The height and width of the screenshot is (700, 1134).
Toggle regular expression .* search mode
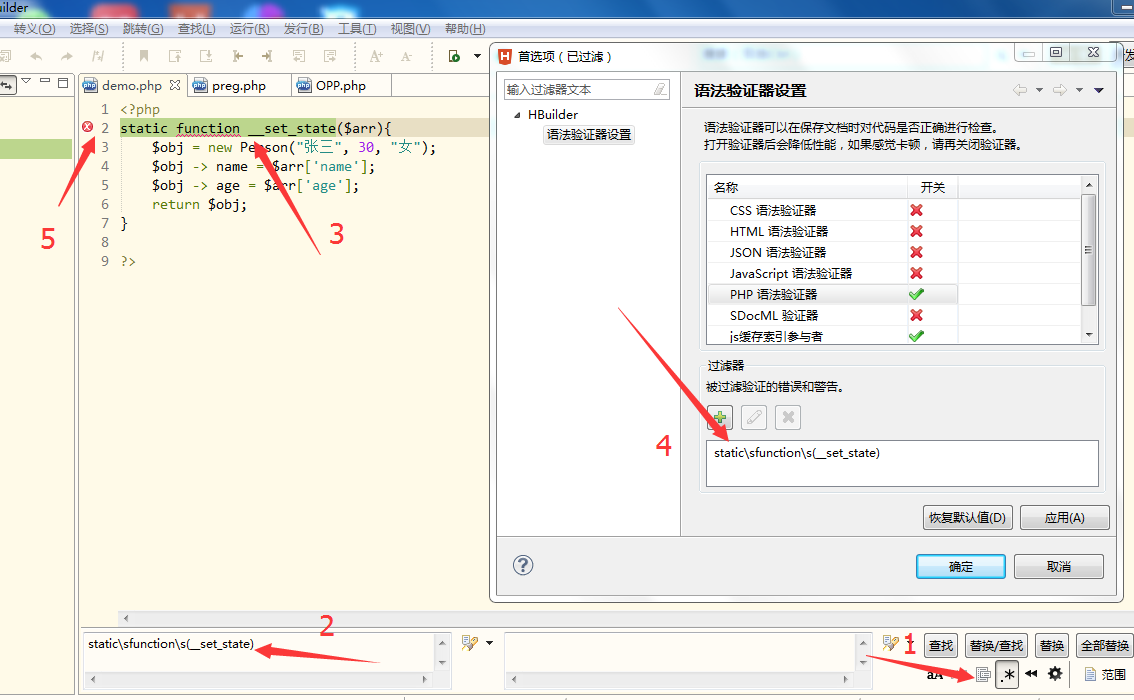coord(1007,675)
